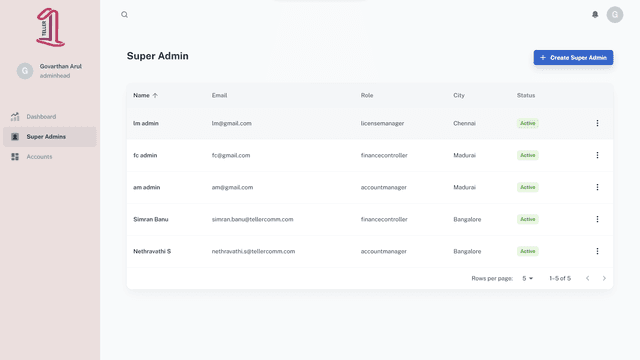Viewport: 640px width, 360px height.
Task: Select the lm admin name cell
Action: pyautogui.click(x=146, y=123)
